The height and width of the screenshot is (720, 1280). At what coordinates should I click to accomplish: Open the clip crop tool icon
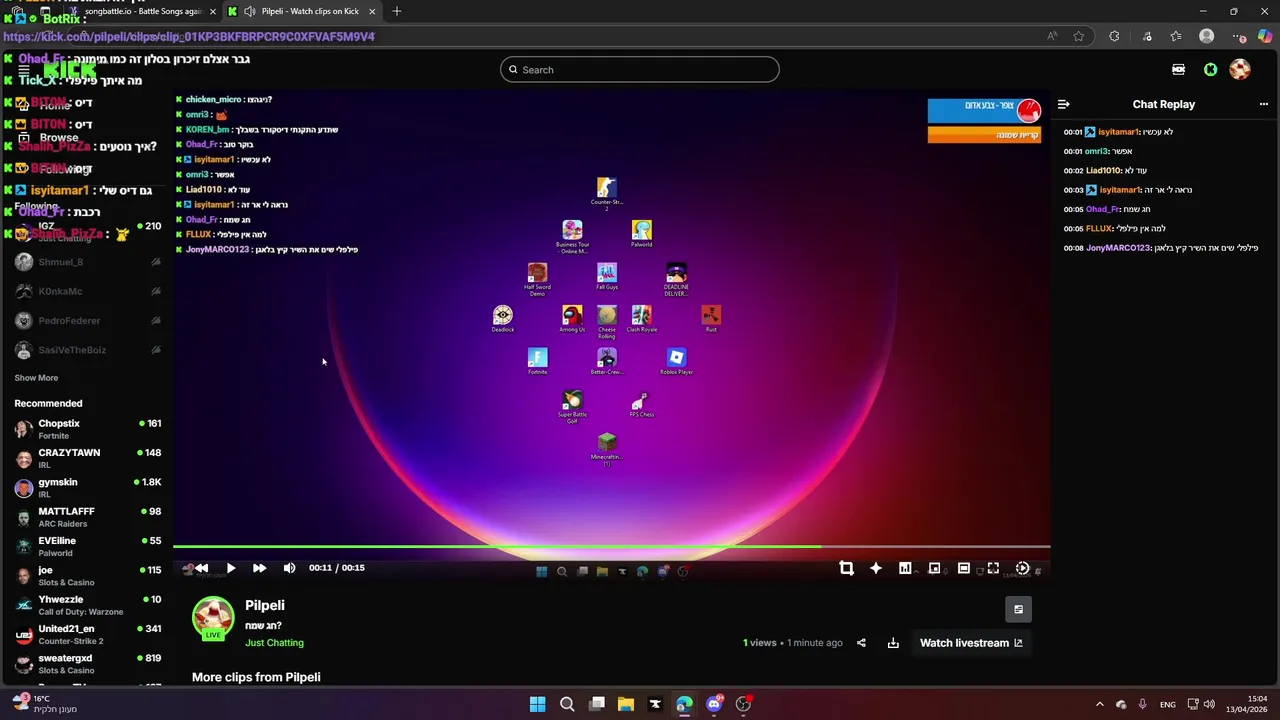pyautogui.click(x=846, y=568)
